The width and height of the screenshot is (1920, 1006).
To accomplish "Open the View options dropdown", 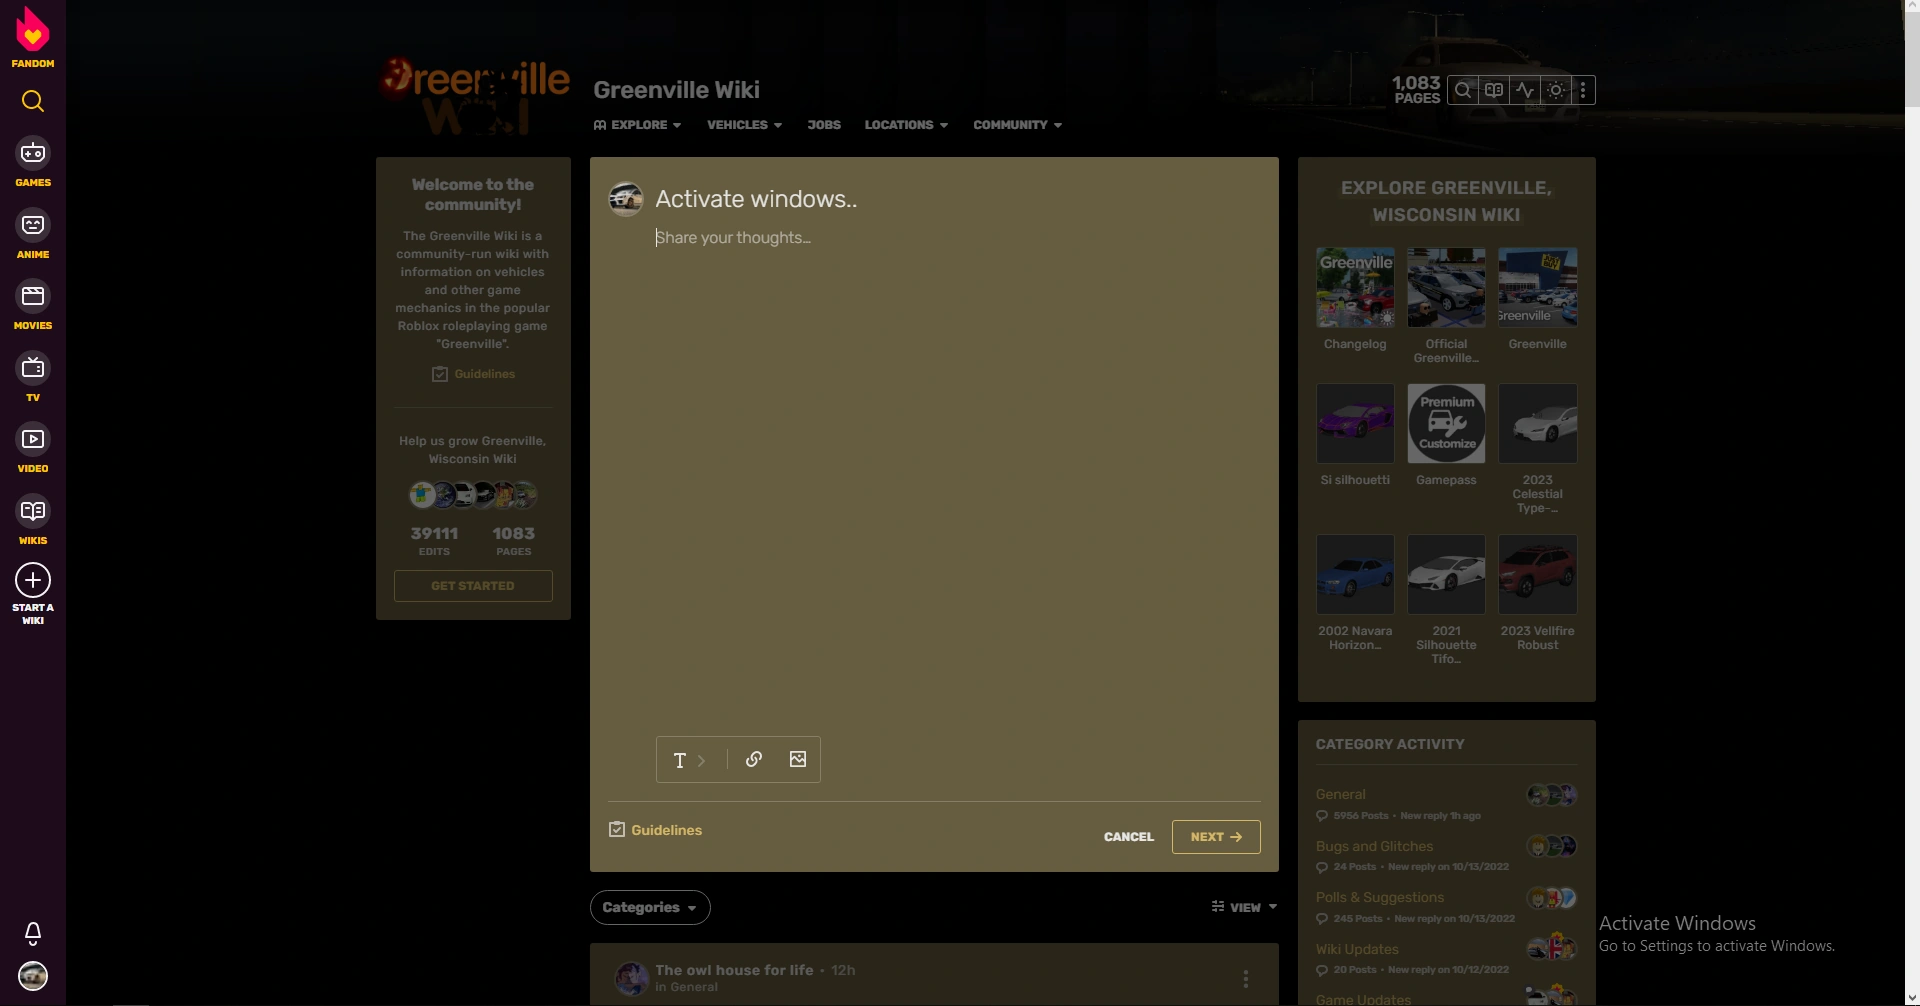I will [x=1244, y=907].
